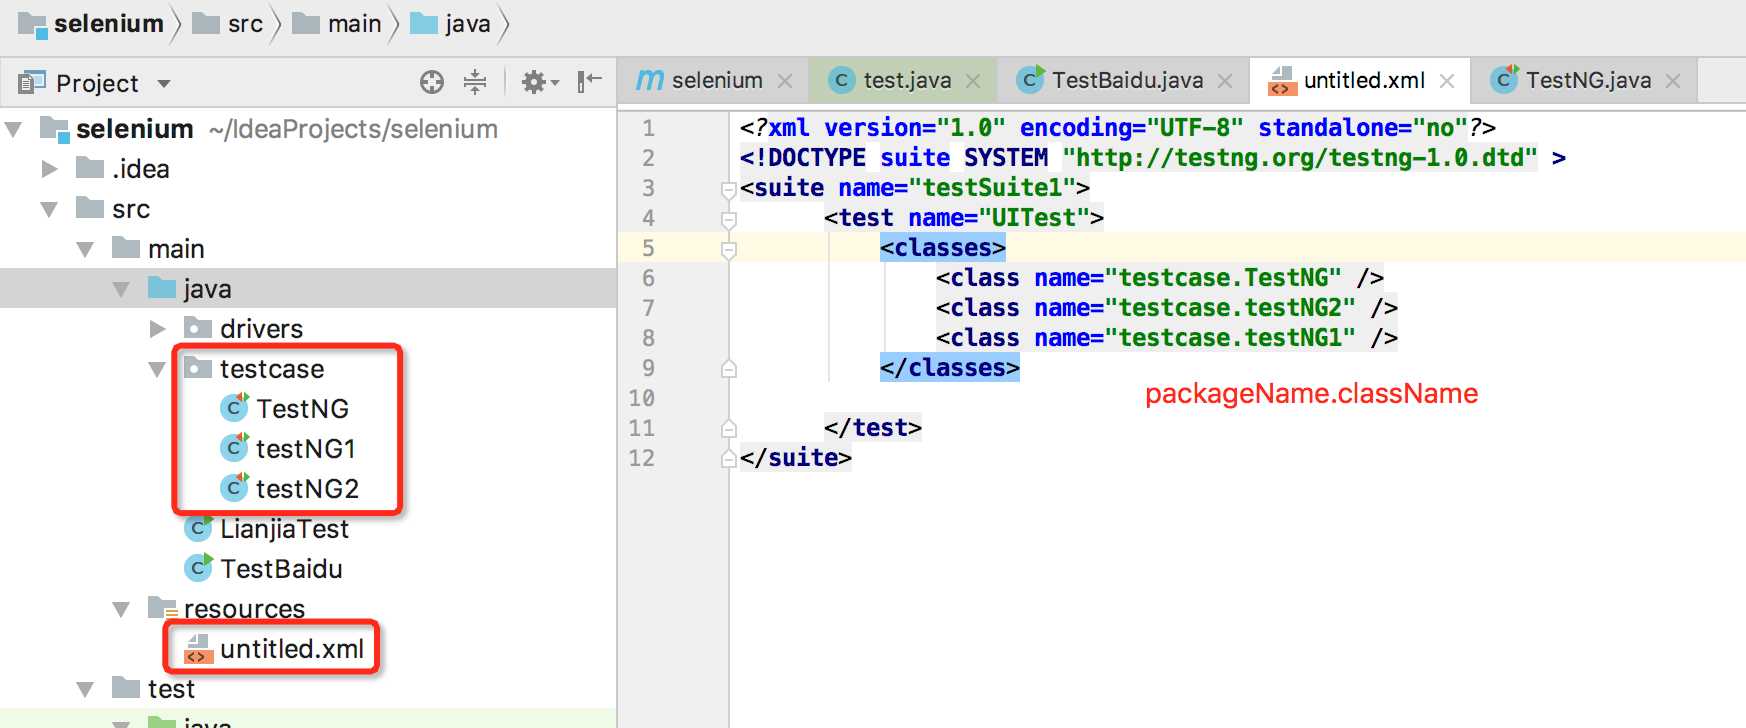
Task: Collapse the resources folder
Action: coord(121,609)
